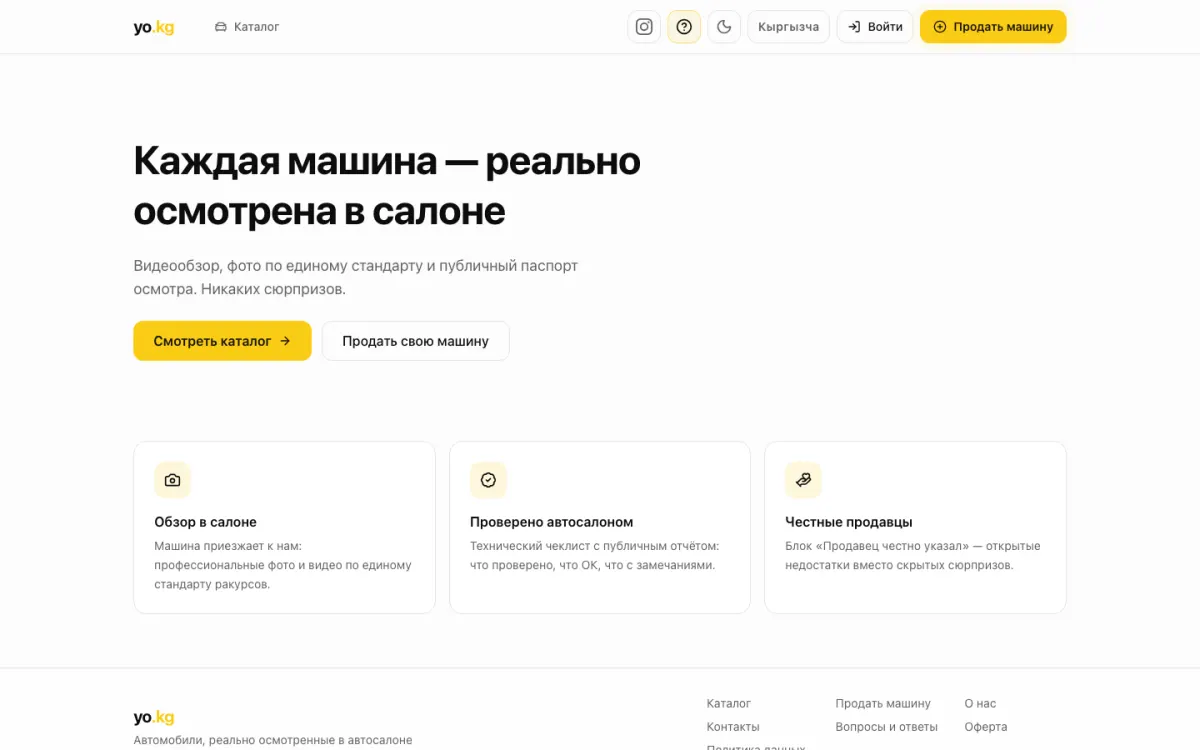Viewport: 1200px width, 750px height.
Task: Click the tag icon in Честные продавцы card
Action: (803, 480)
